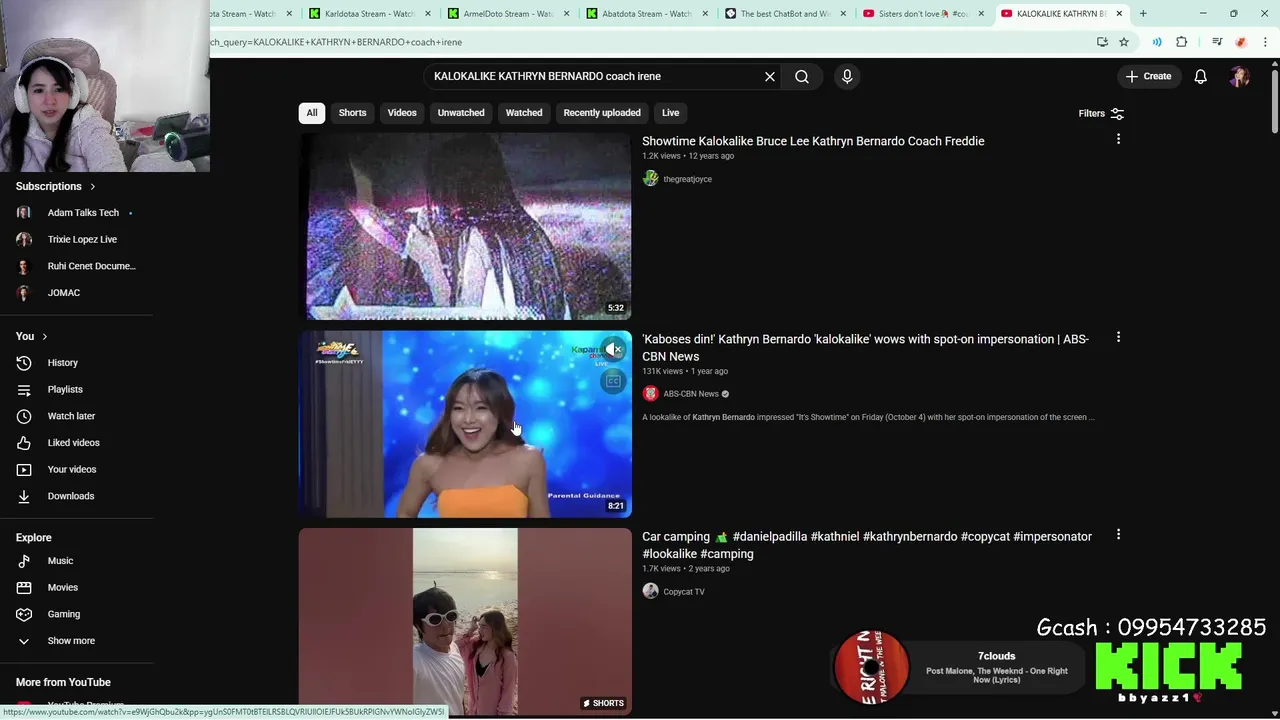Select the Watched filter chip
This screenshot has height=720, width=1280.
tap(524, 113)
